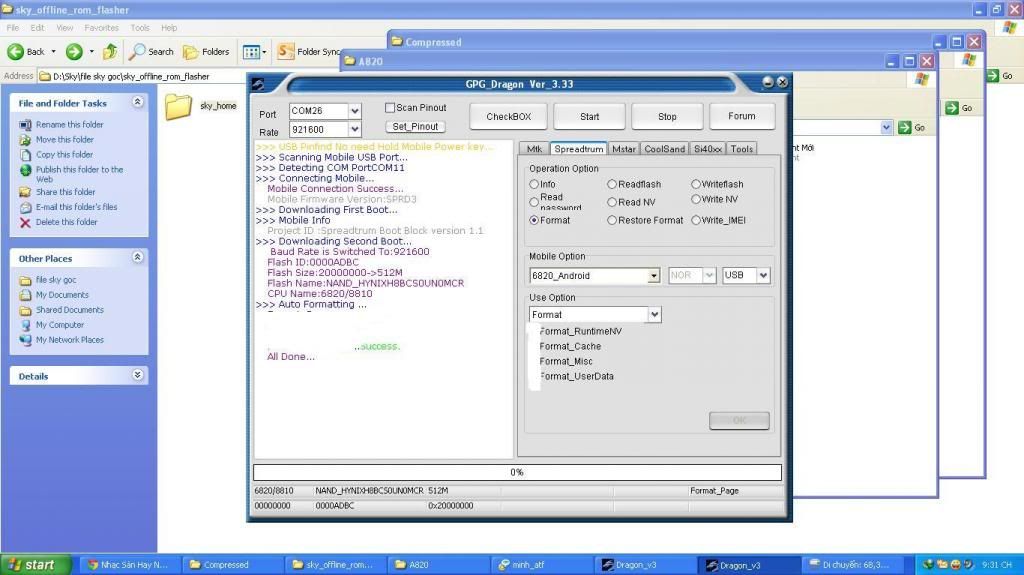Open the USB connection dropdown

(x=763, y=275)
